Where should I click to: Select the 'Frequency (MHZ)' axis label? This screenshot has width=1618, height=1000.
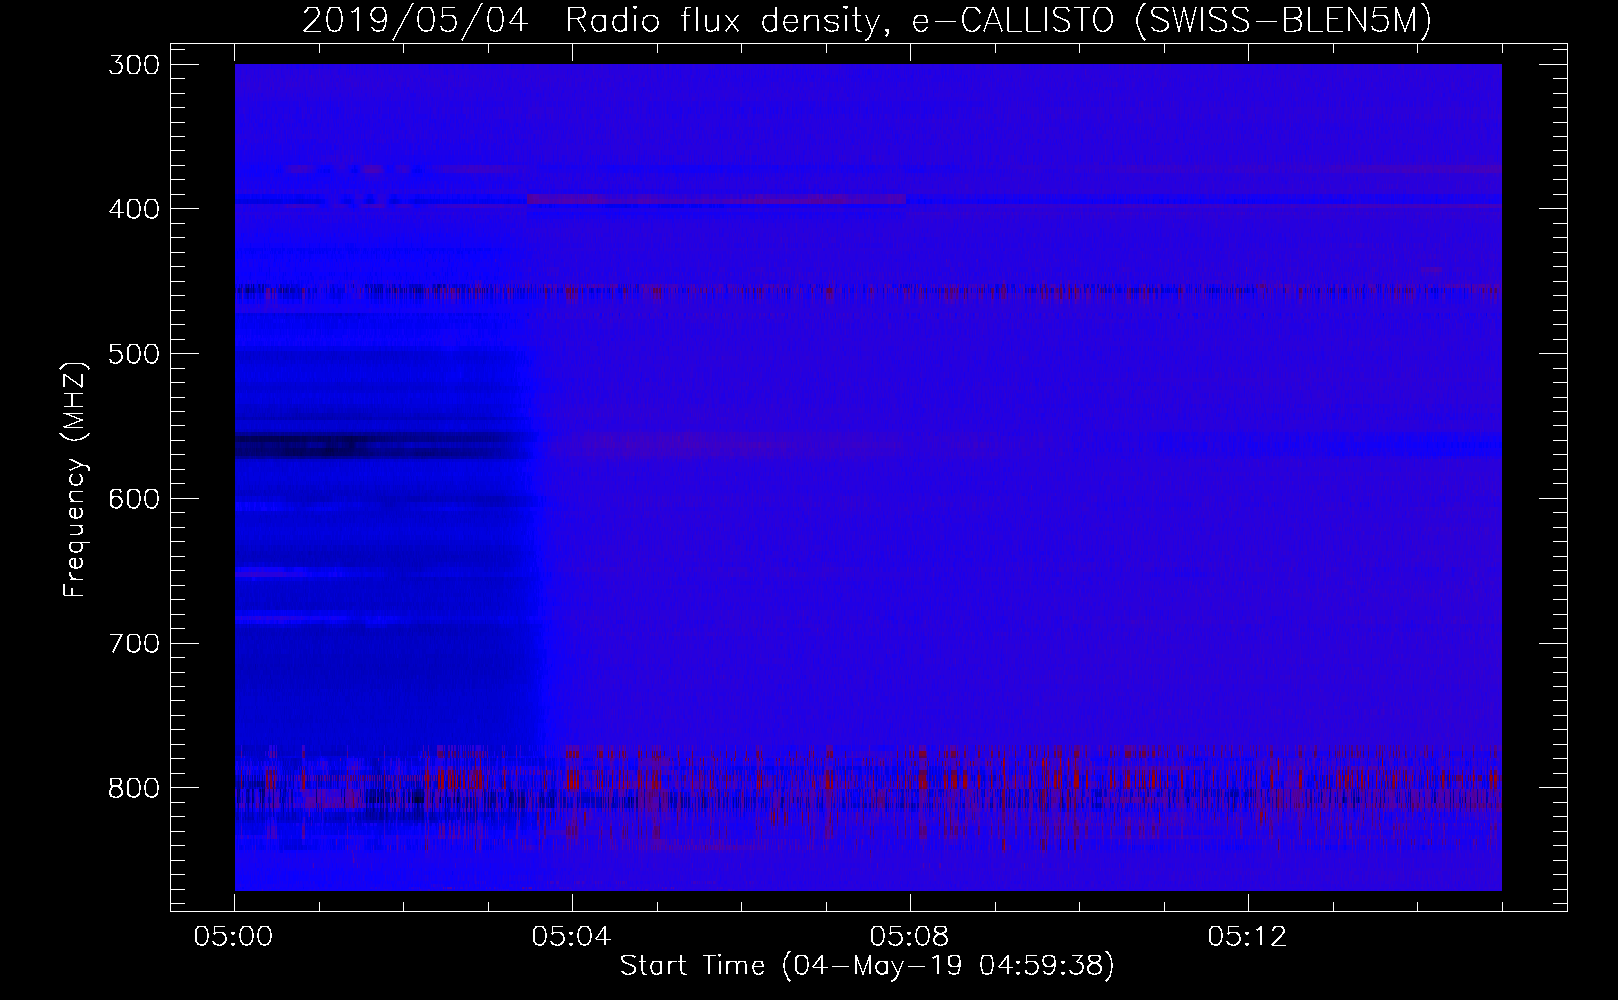coord(74,479)
